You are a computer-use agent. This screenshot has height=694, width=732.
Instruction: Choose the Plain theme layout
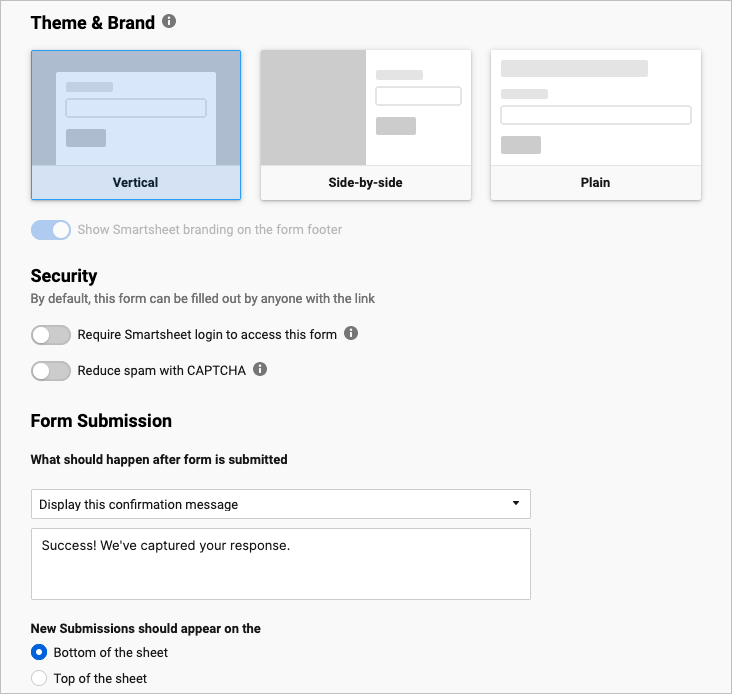595,108
